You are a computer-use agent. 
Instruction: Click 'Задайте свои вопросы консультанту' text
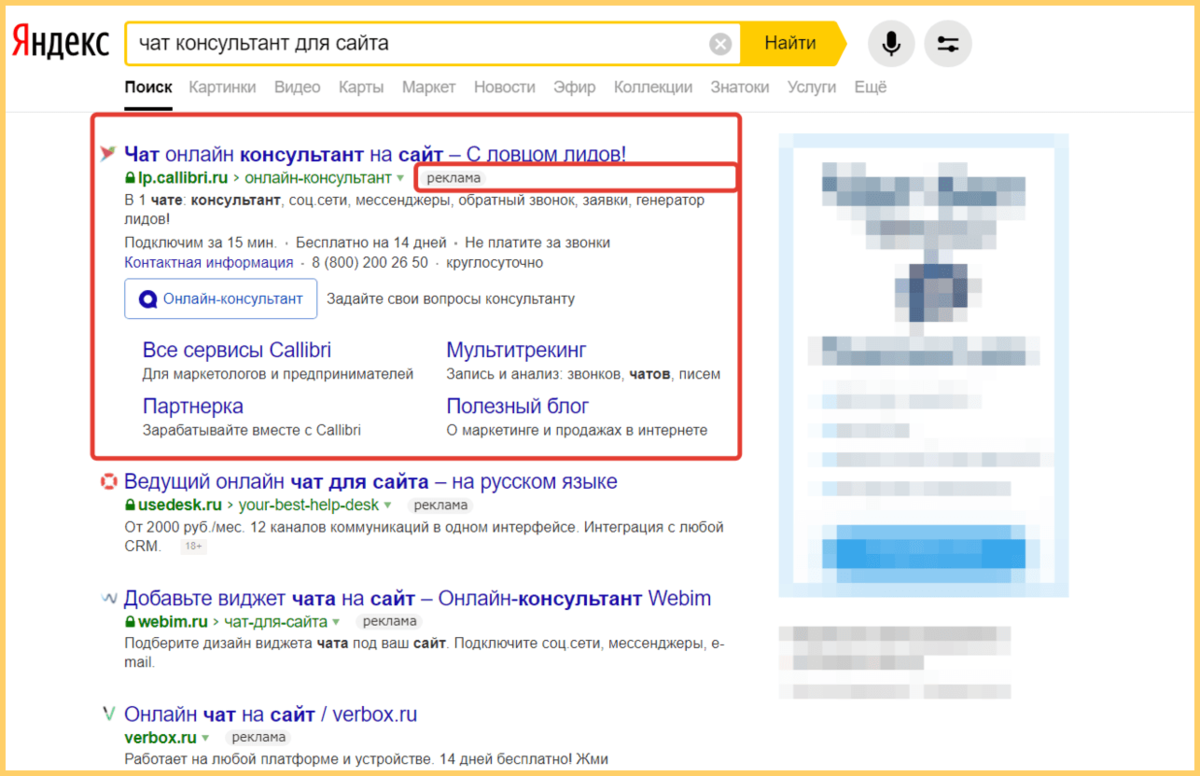coord(451,299)
